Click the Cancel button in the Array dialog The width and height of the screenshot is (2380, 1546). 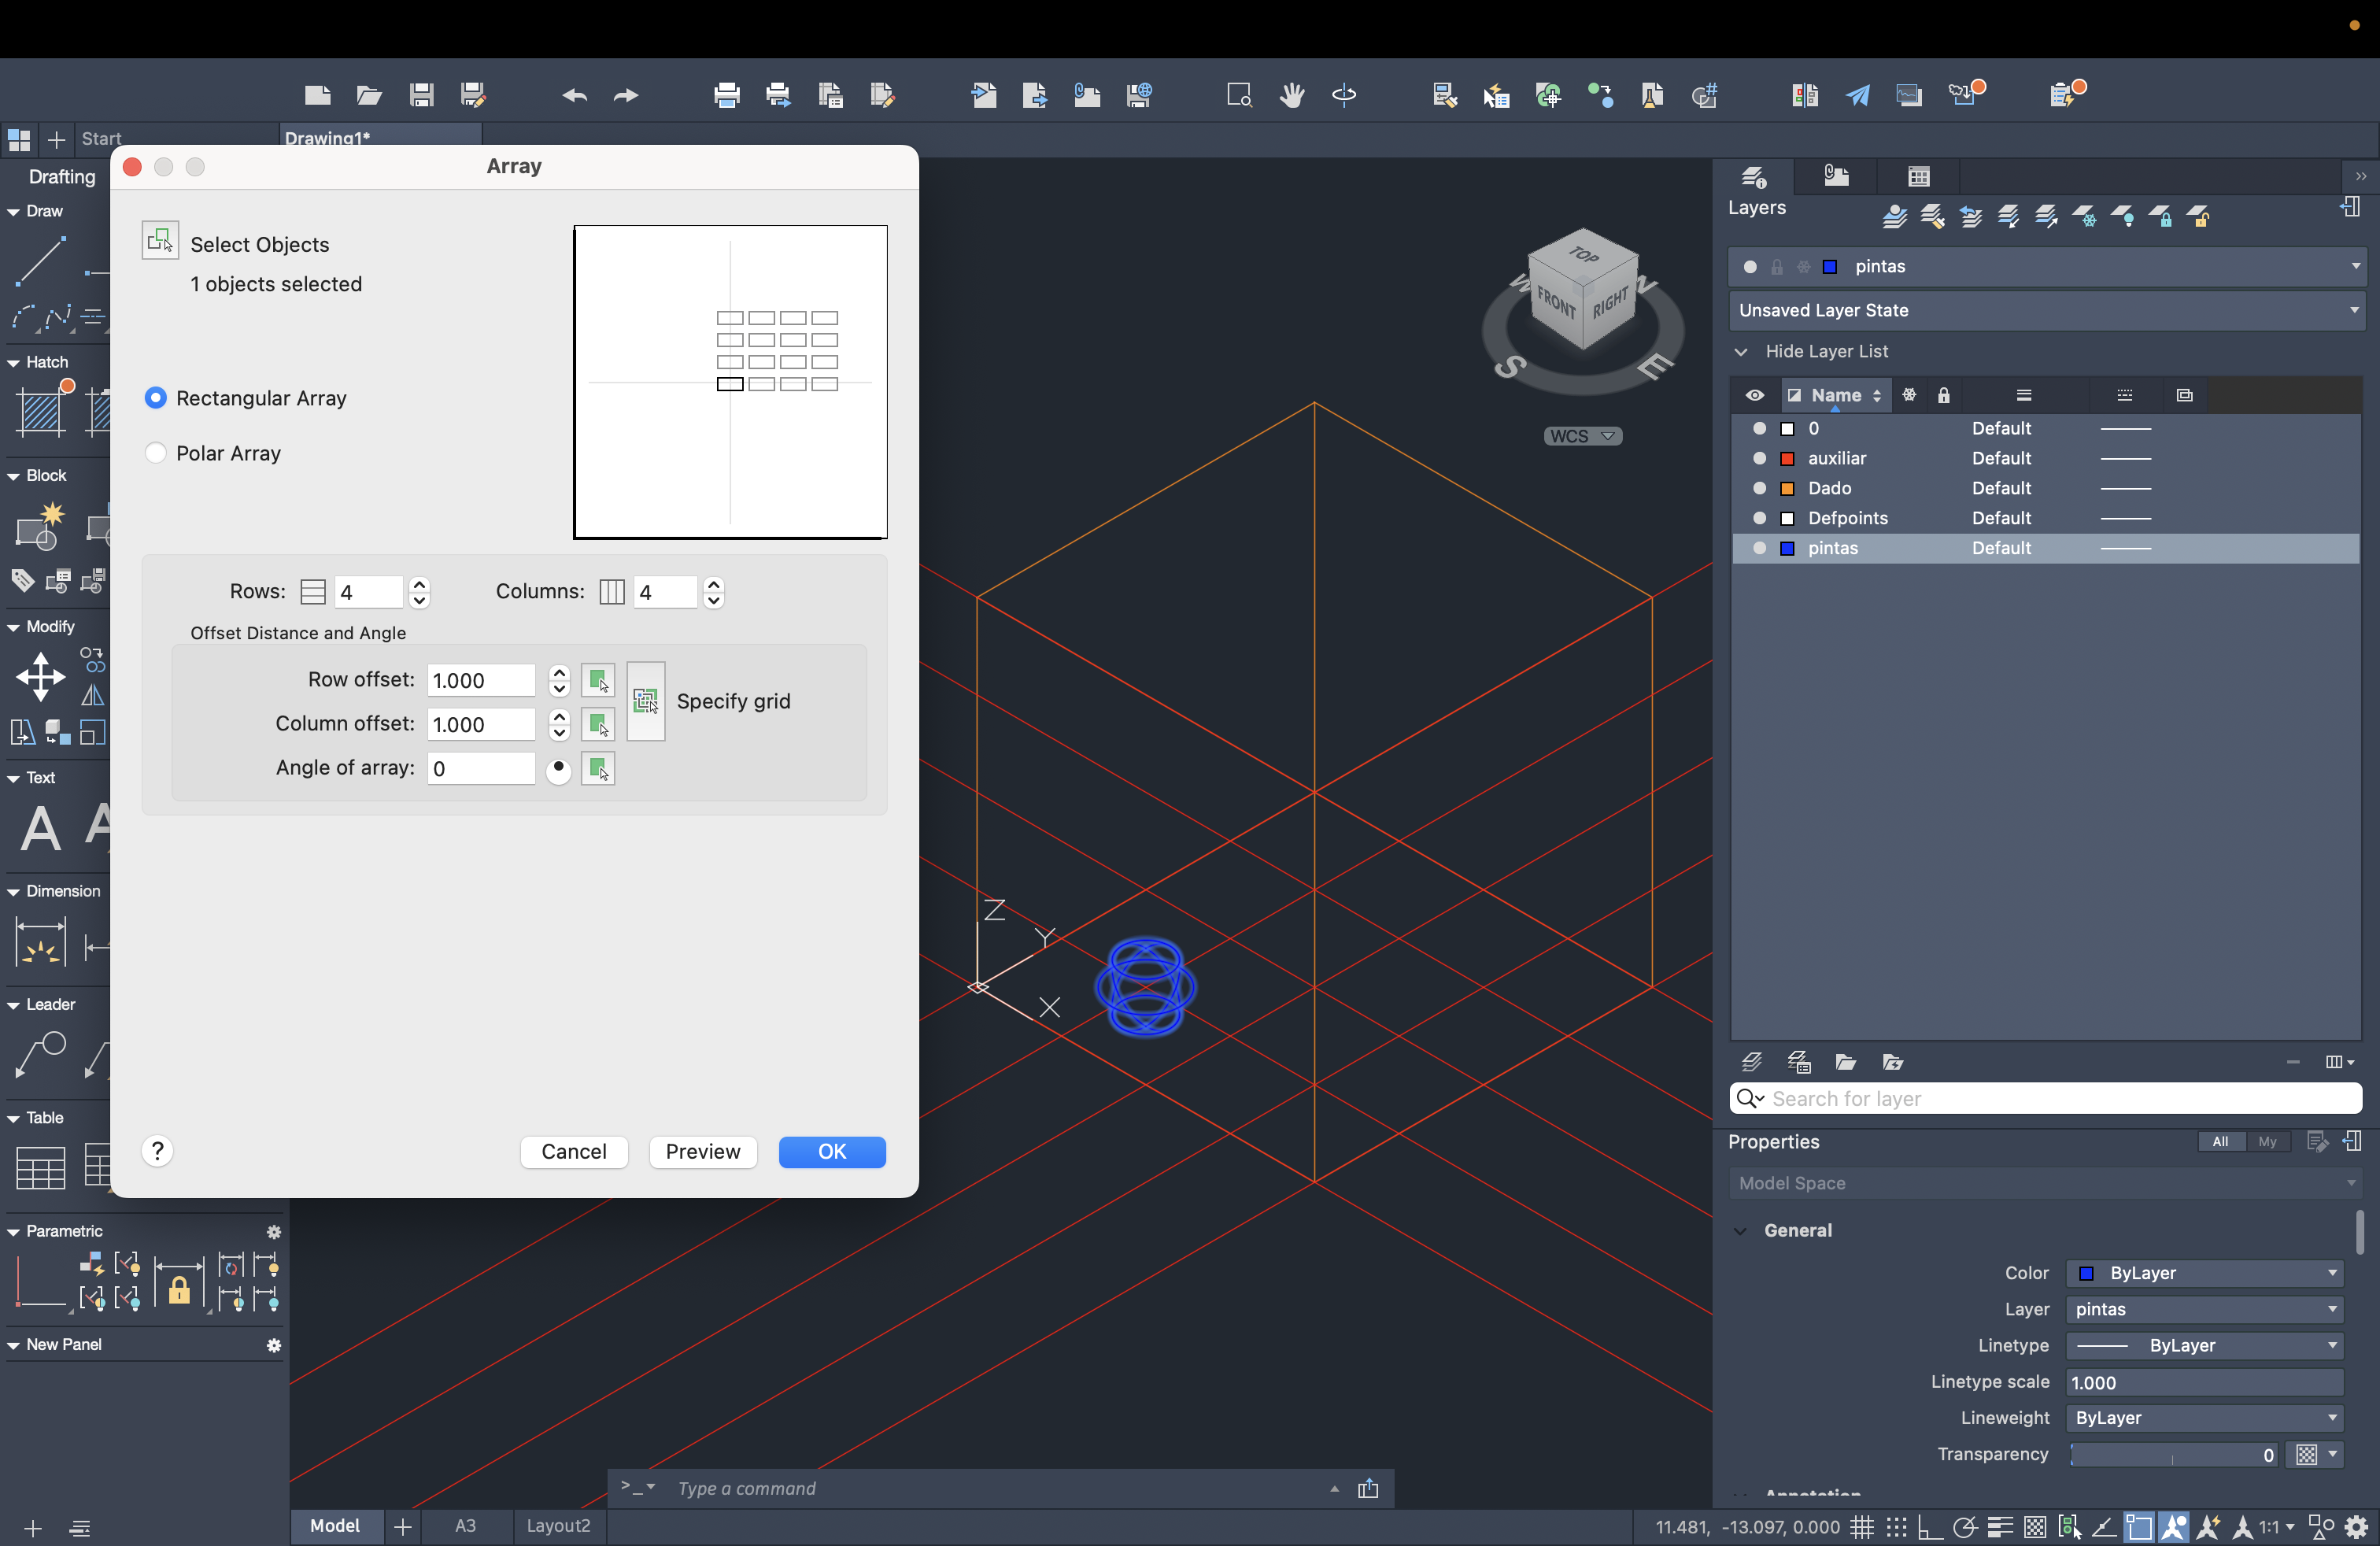click(574, 1151)
